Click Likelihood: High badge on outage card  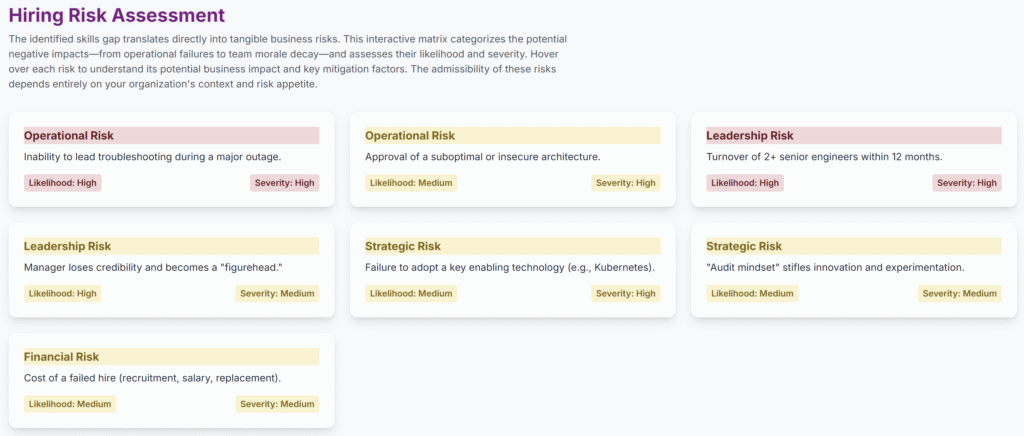pyautogui.click(x=63, y=183)
